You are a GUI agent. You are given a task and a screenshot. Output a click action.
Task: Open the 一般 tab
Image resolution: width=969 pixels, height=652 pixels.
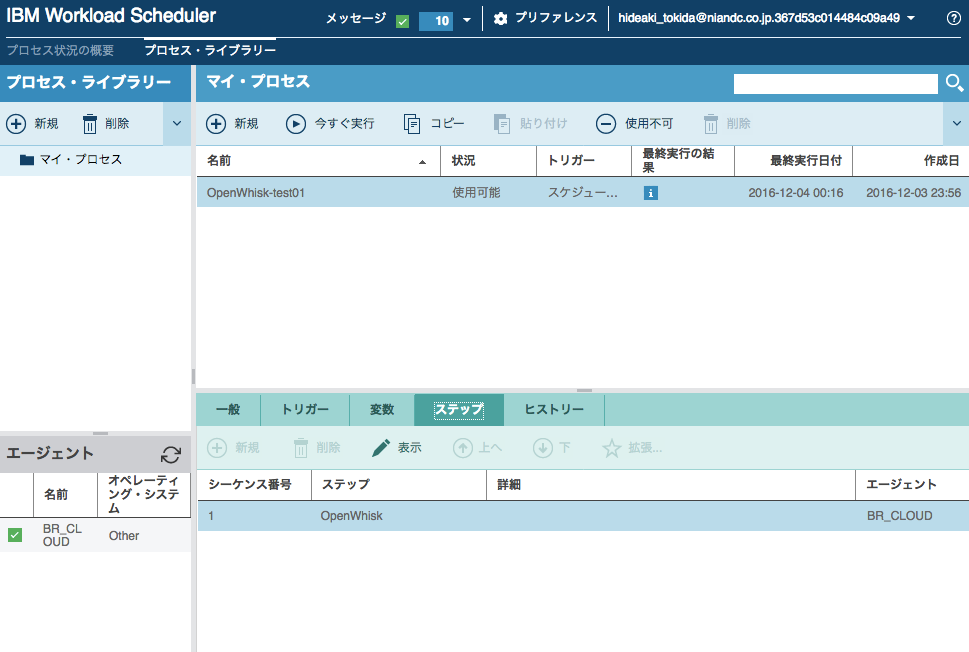(228, 410)
